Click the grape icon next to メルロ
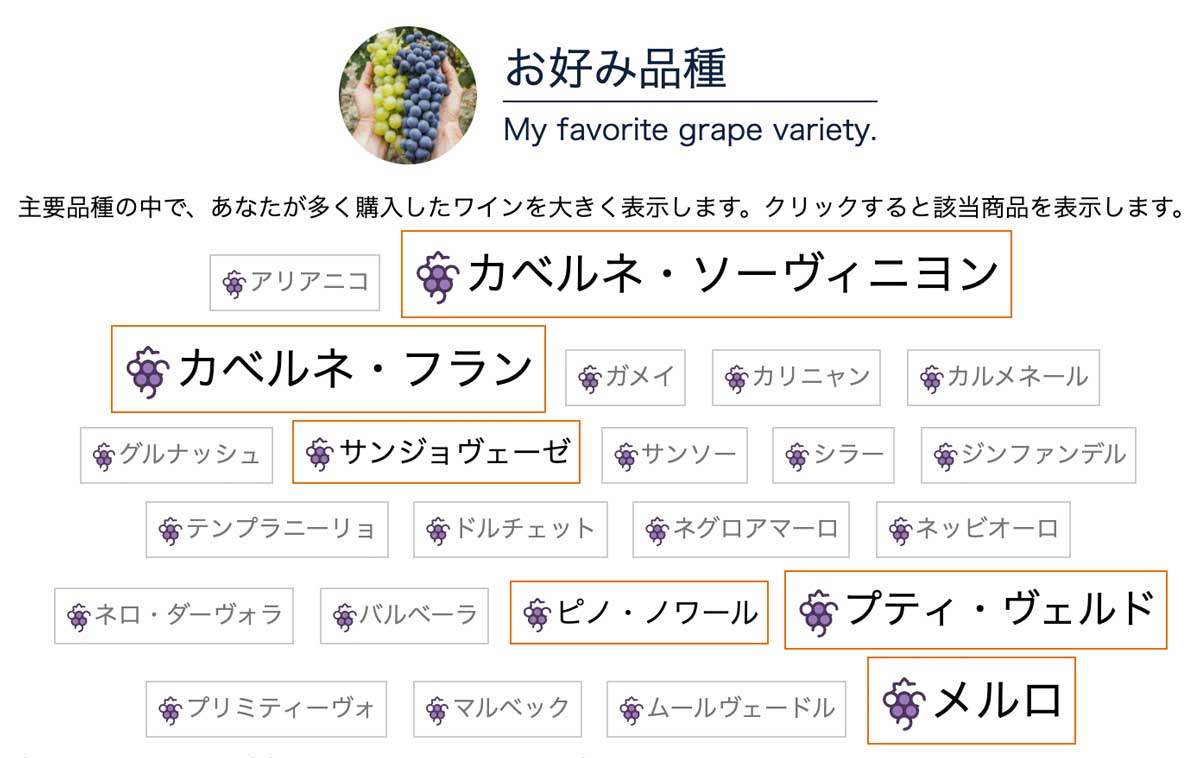 pos(903,702)
